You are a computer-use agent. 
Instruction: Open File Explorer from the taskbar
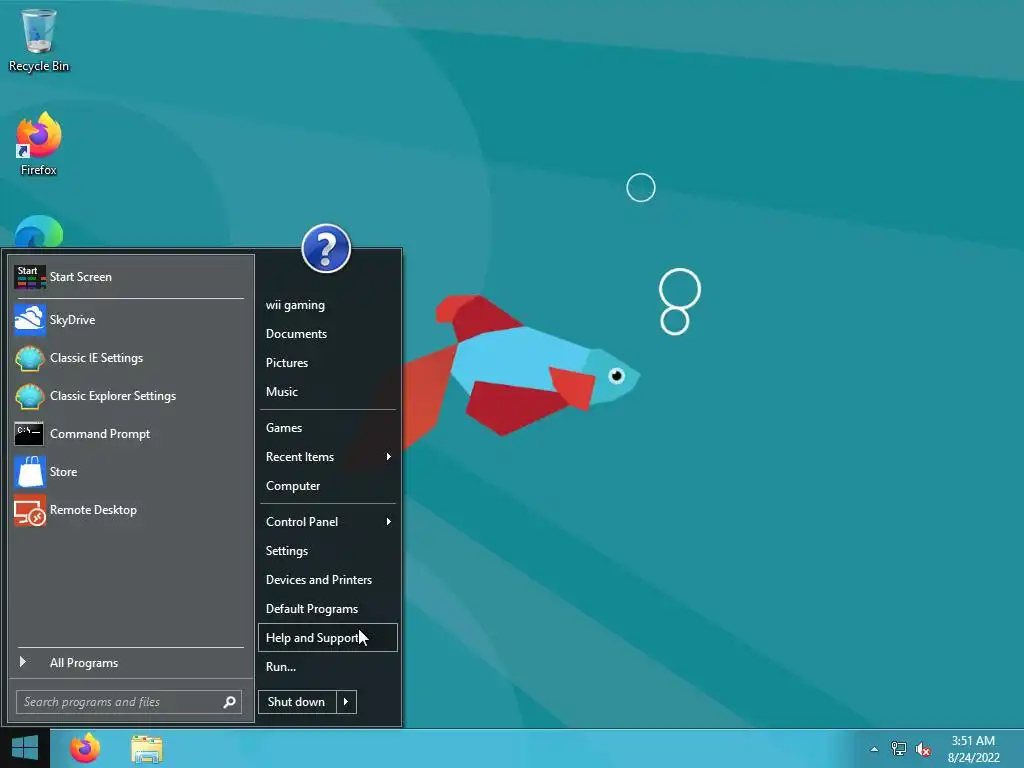pos(146,749)
